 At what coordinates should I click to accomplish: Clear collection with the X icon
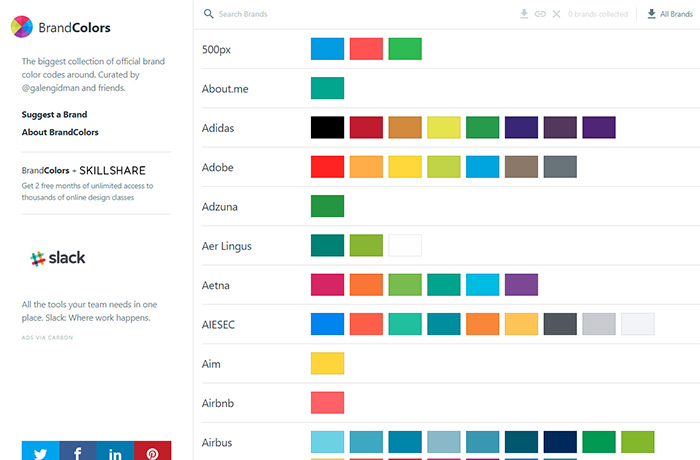point(556,14)
